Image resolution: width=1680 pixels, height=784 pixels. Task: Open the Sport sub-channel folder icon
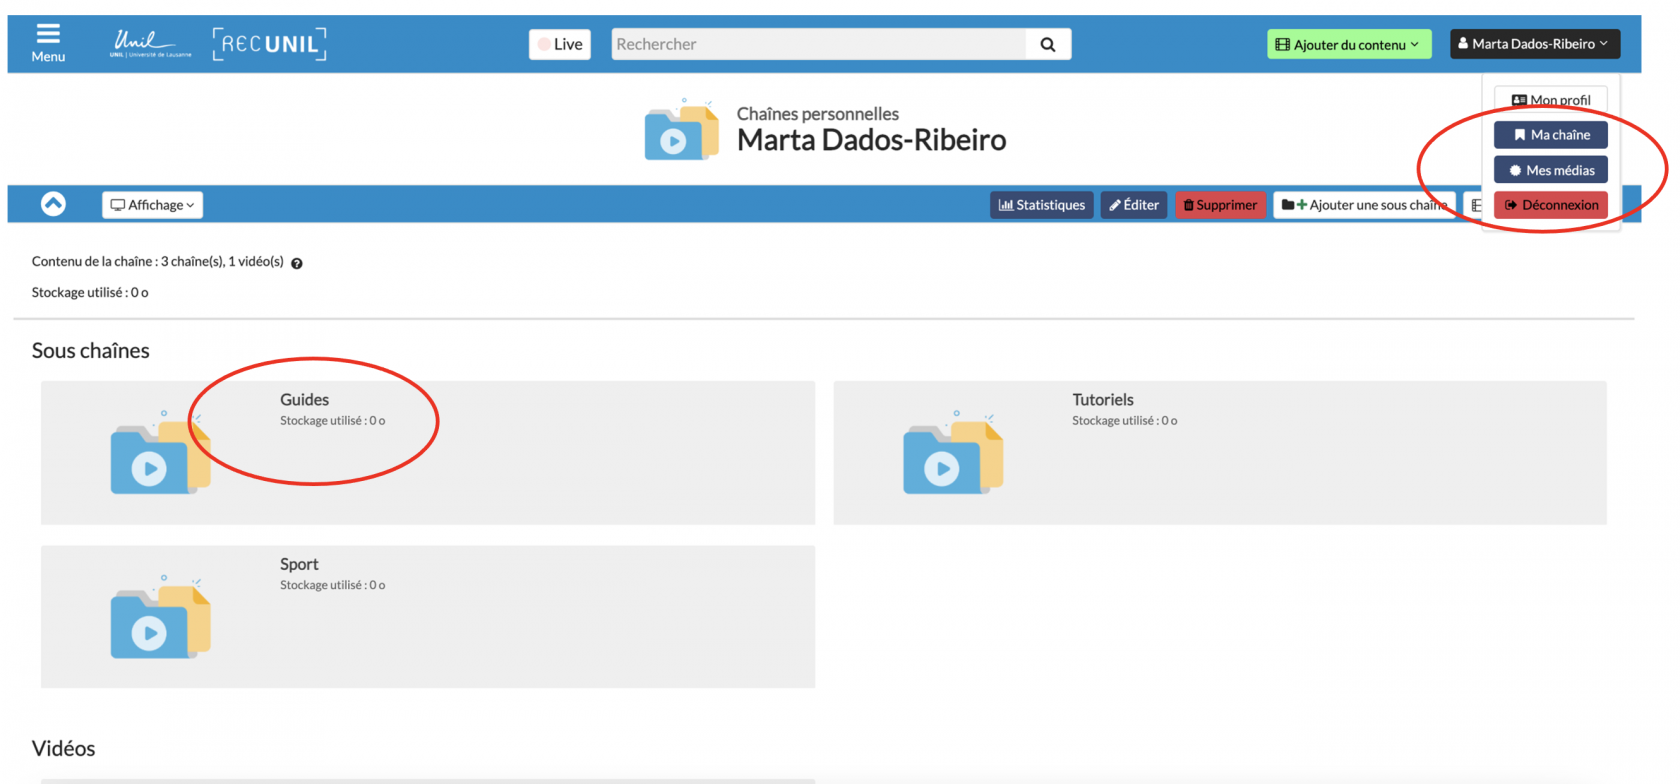tap(160, 617)
